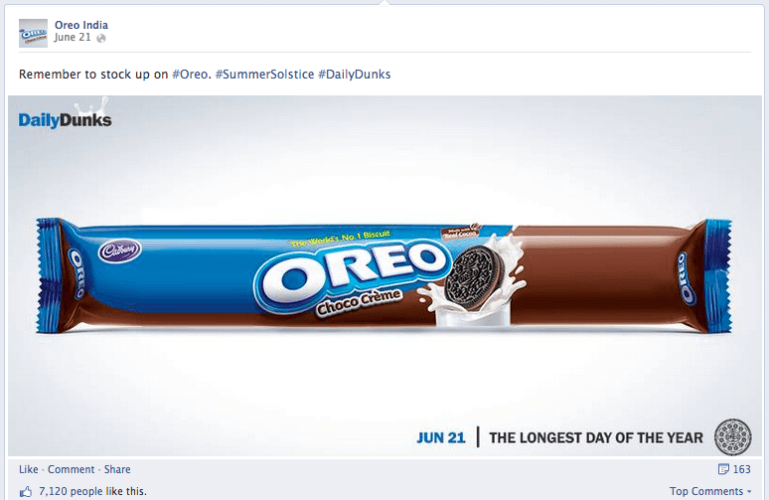Open the Oreo India page name link
The width and height of the screenshot is (769, 500).
click(81, 25)
